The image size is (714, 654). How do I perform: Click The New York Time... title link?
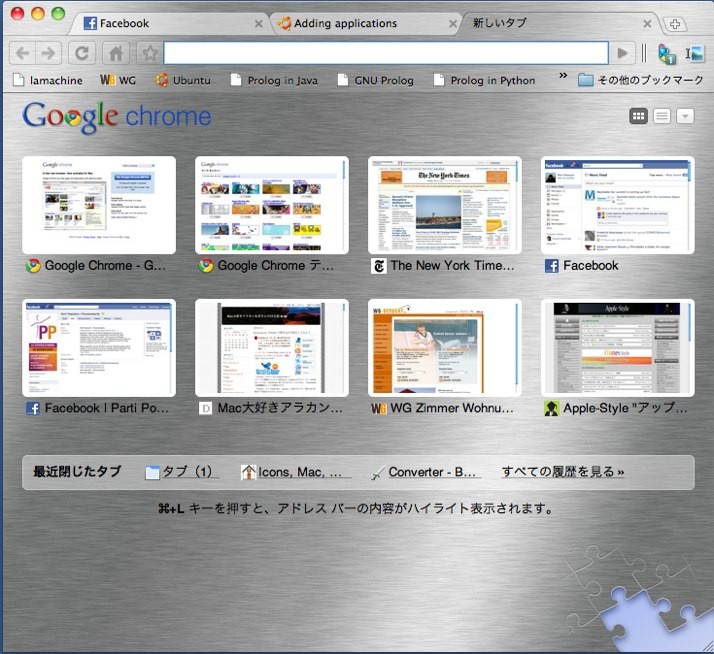point(453,266)
